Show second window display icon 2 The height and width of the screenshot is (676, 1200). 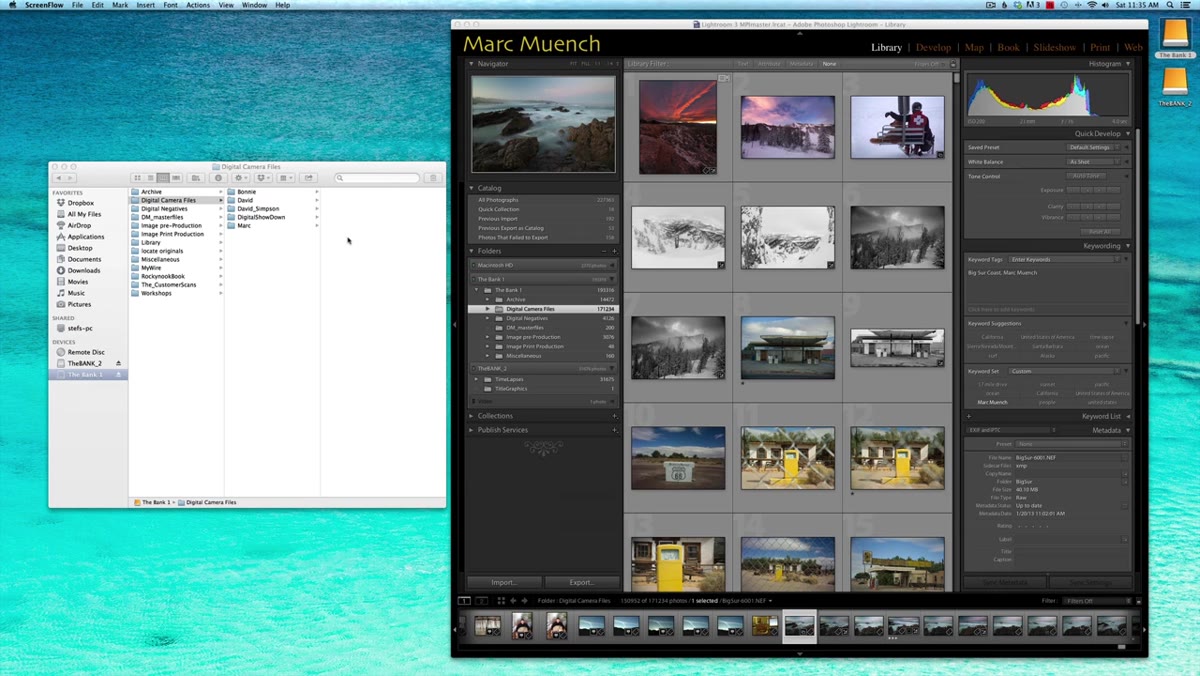[481, 601]
